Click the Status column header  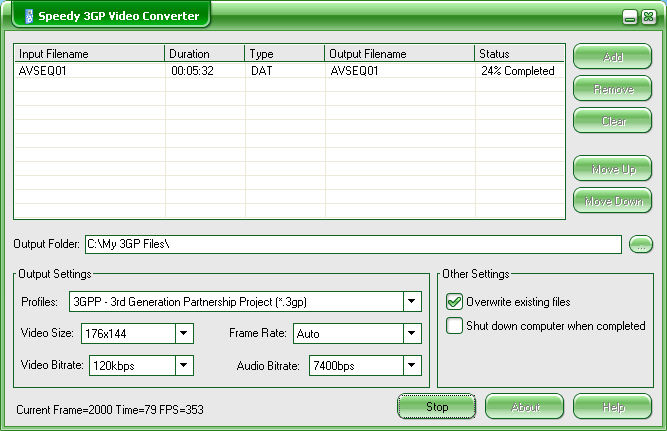[x=519, y=54]
